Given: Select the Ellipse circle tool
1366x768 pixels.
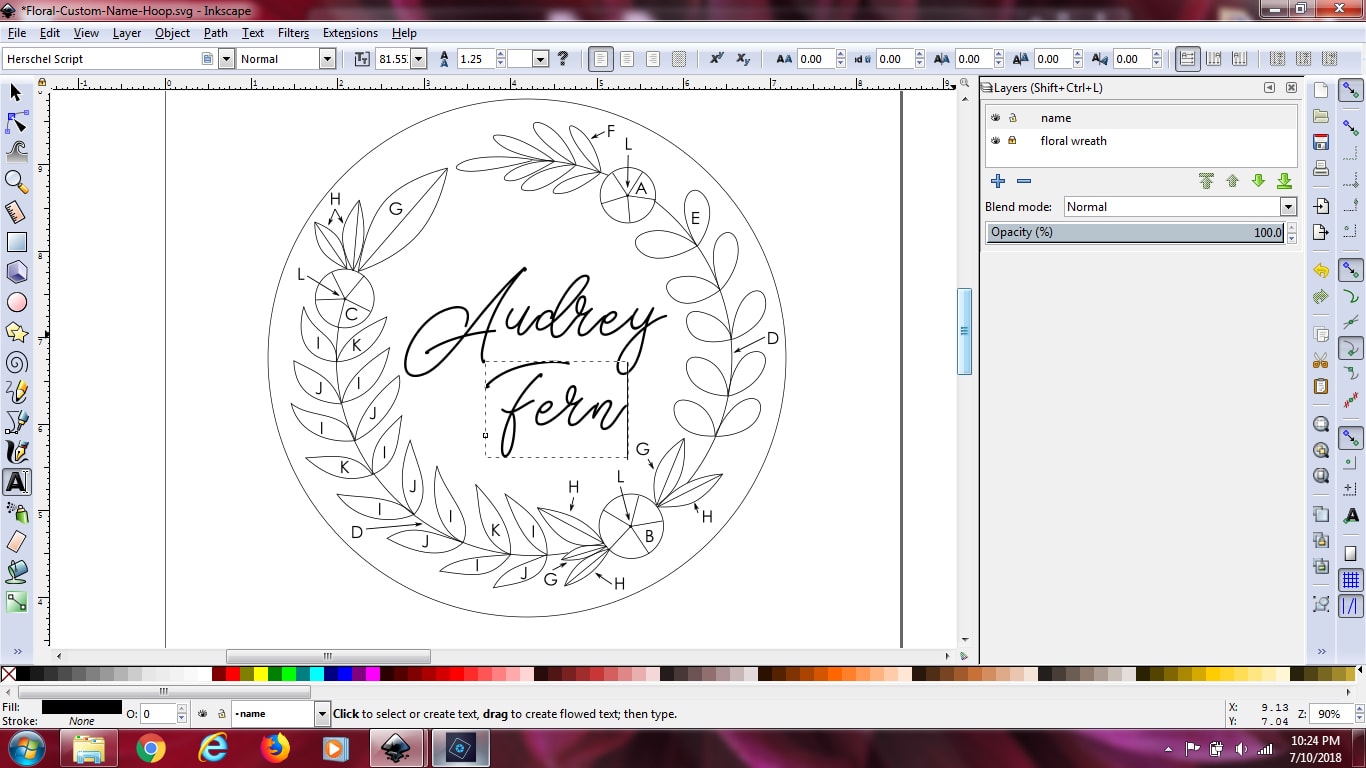Looking at the screenshot, I should tap(16, 302).
